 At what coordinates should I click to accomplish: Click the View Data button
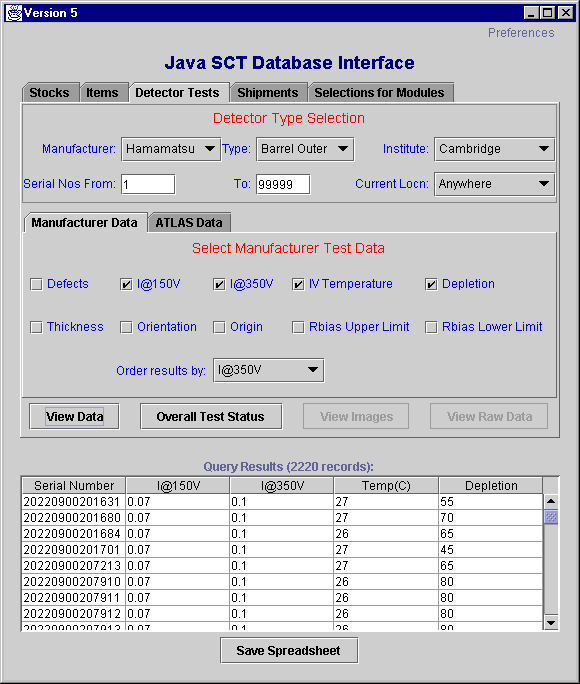(74, 417)
